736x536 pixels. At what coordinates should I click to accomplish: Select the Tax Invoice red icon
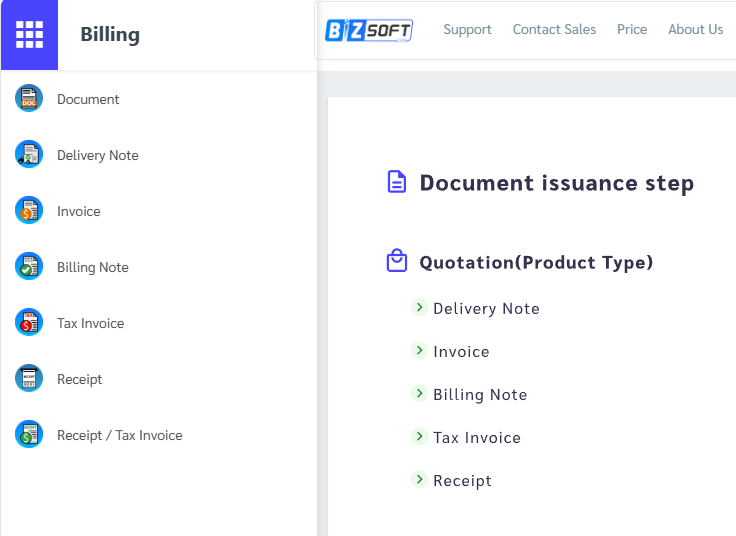pyautogui.click(x=29, y=322)
